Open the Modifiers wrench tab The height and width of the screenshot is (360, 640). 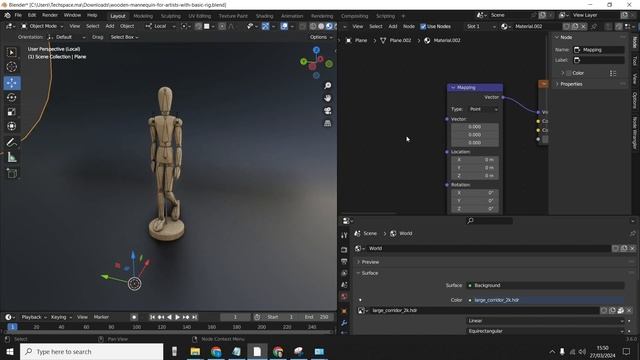point(344,323)
